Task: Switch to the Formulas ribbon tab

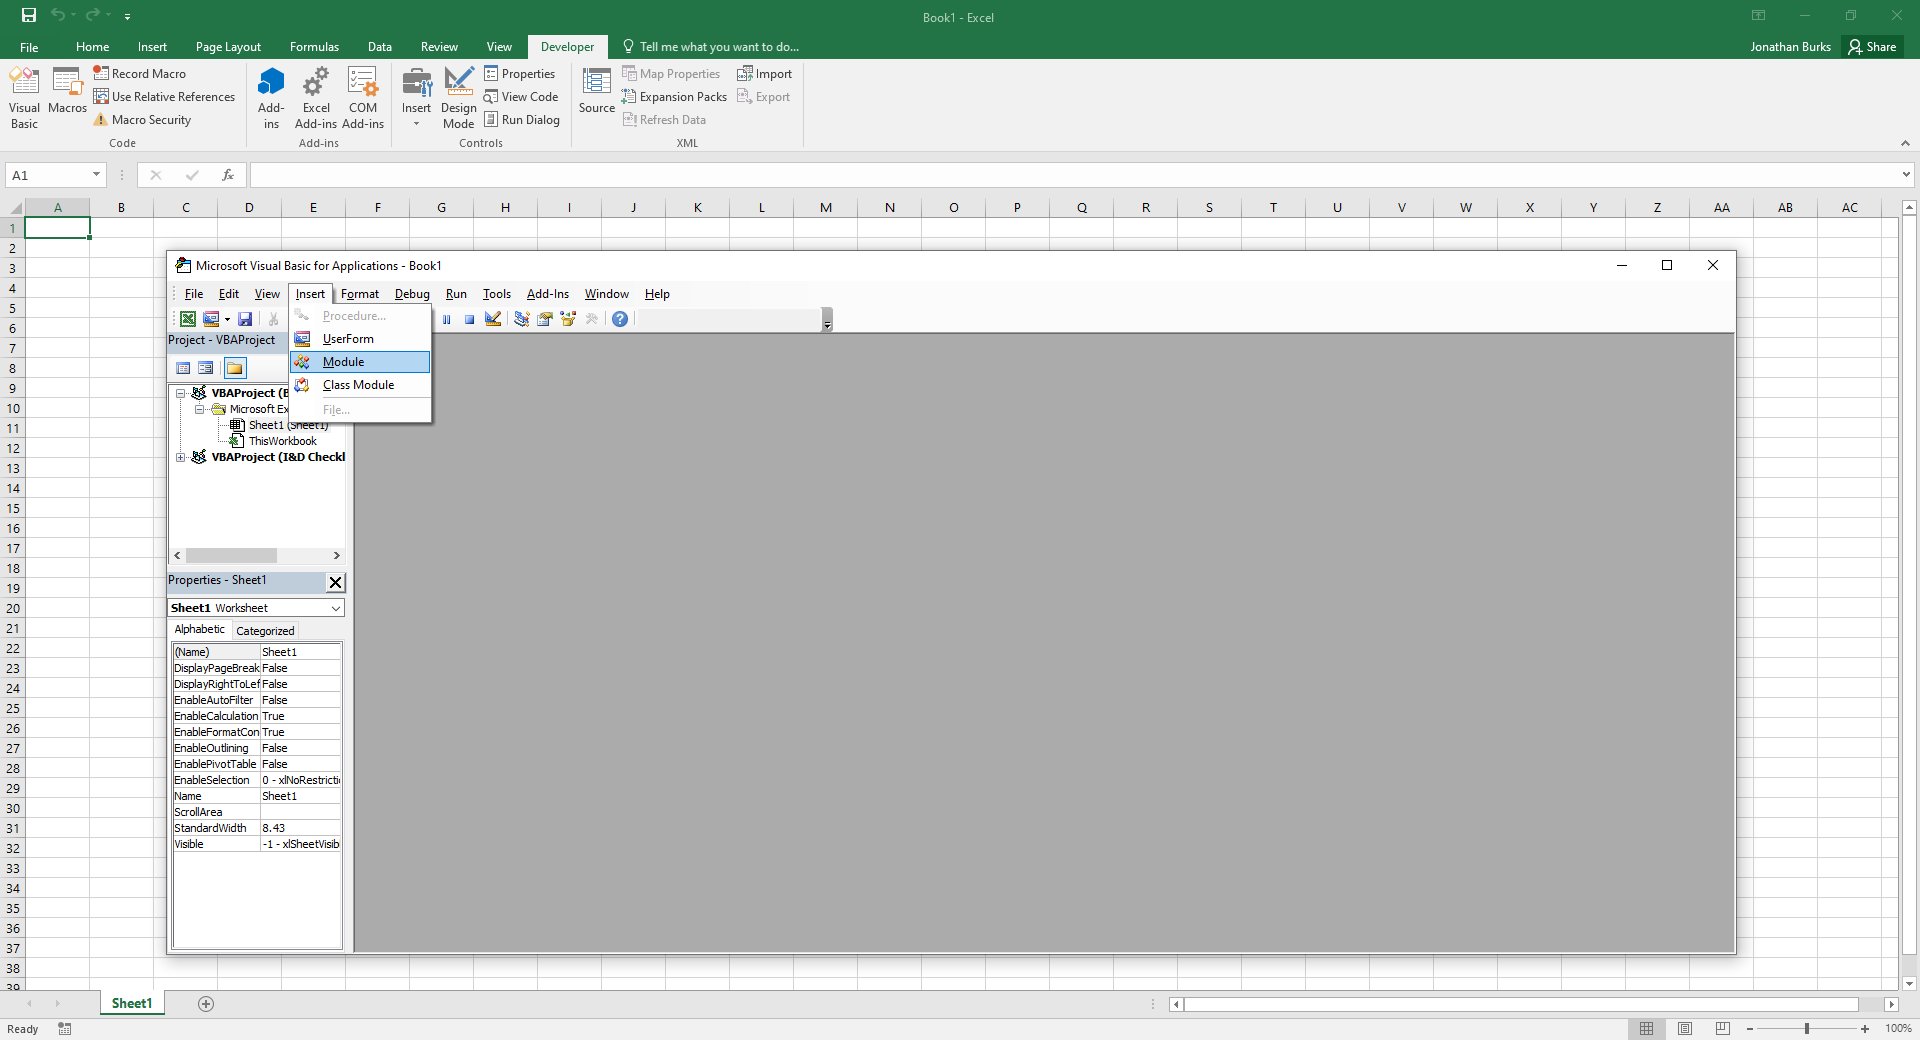Action: (x=314, y=47)
